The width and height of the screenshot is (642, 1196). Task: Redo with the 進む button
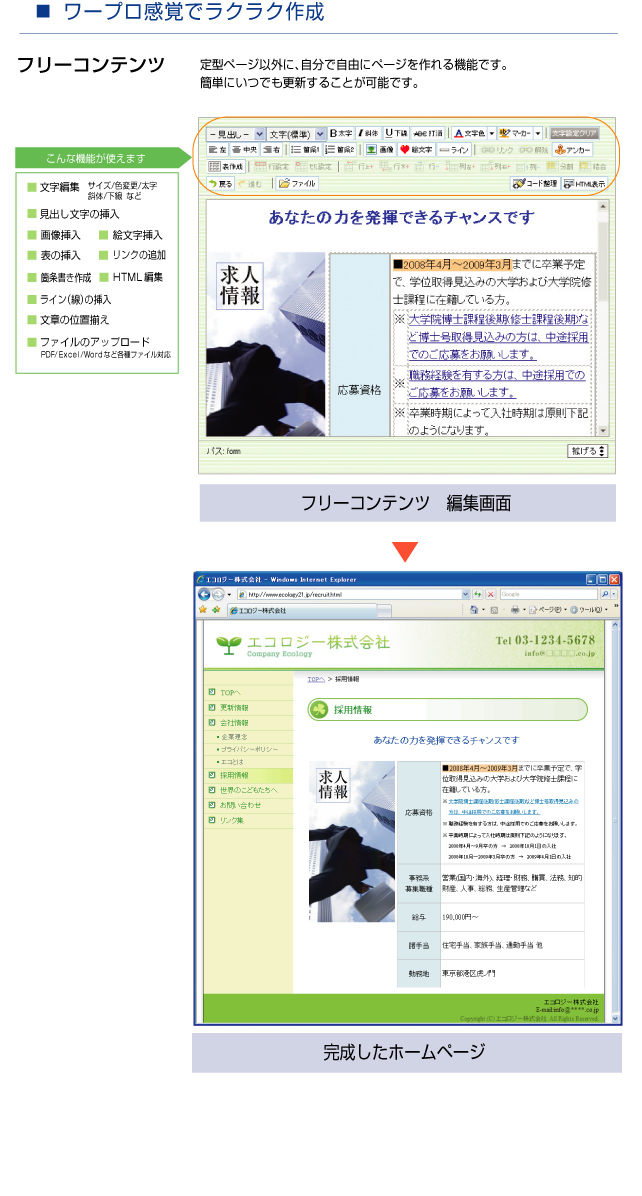coord(250,183)
